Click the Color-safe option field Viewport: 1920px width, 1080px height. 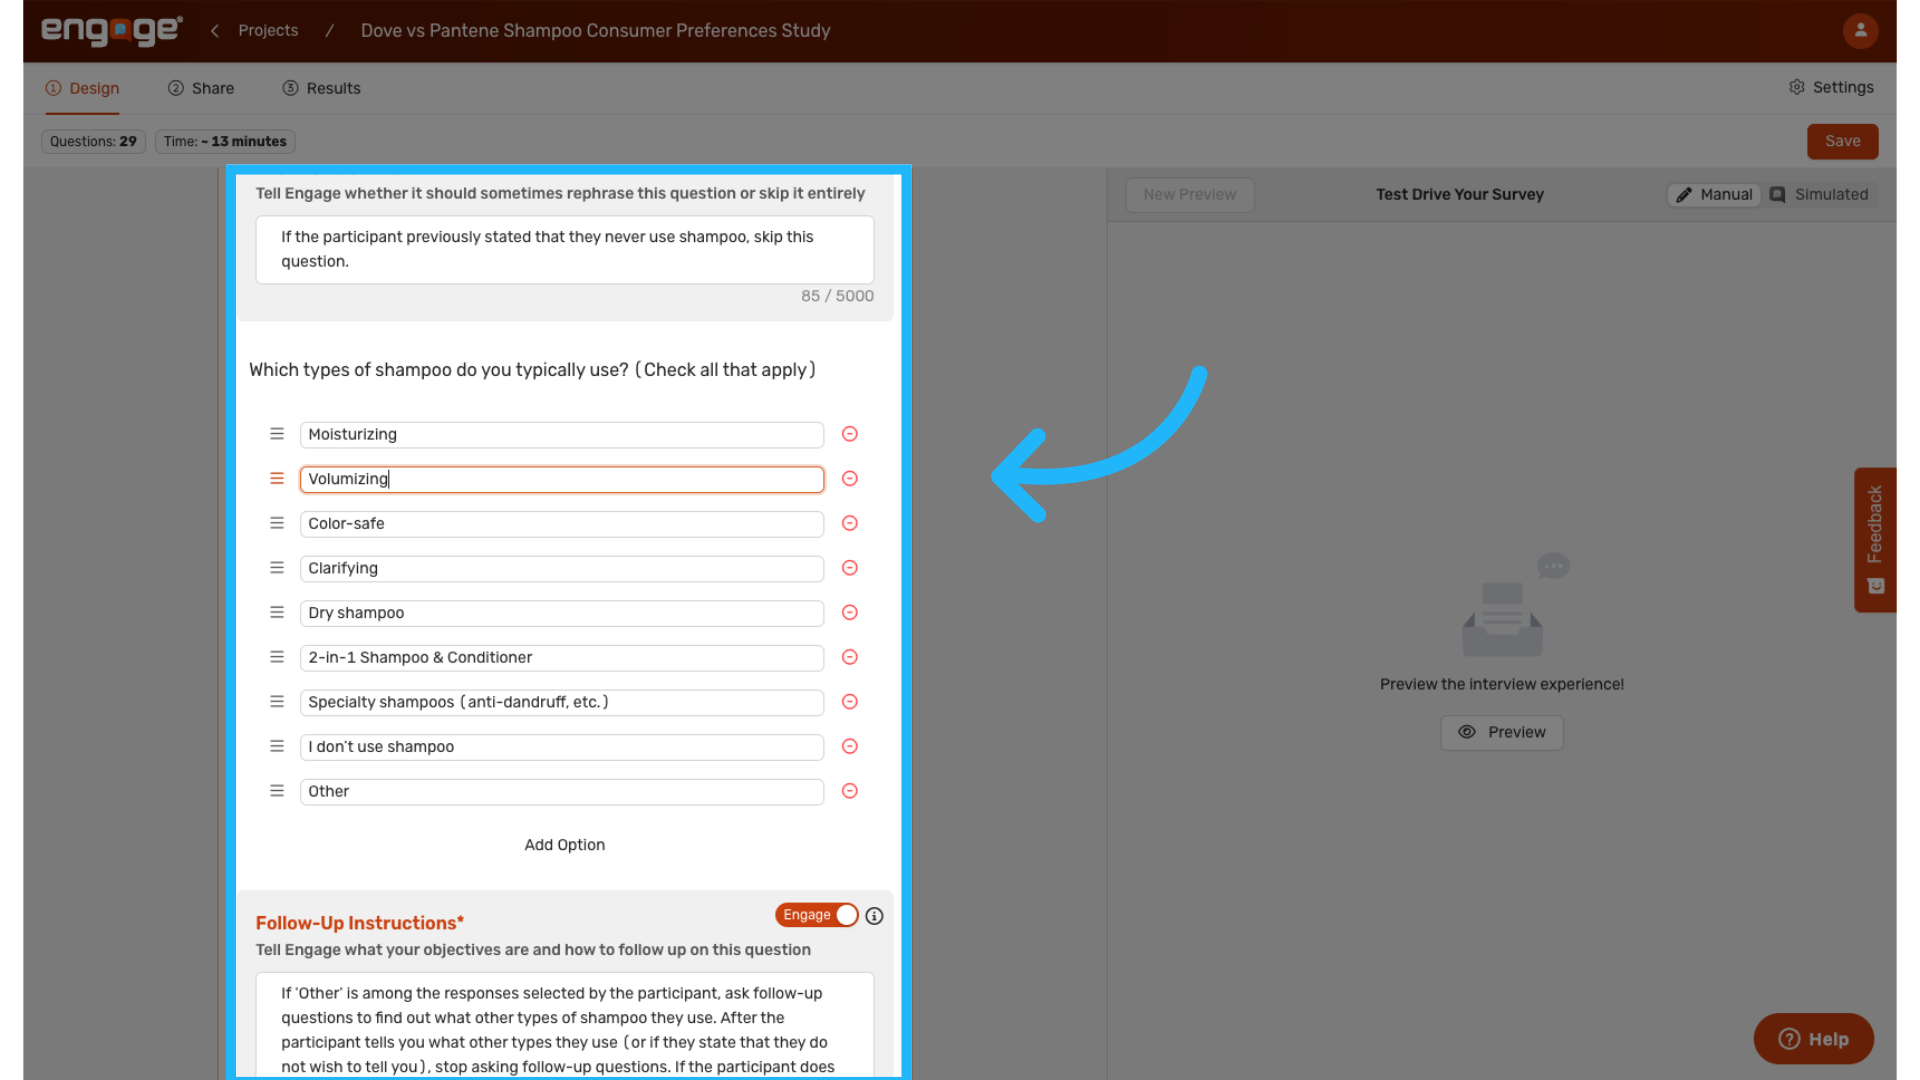tap(562, 524)
